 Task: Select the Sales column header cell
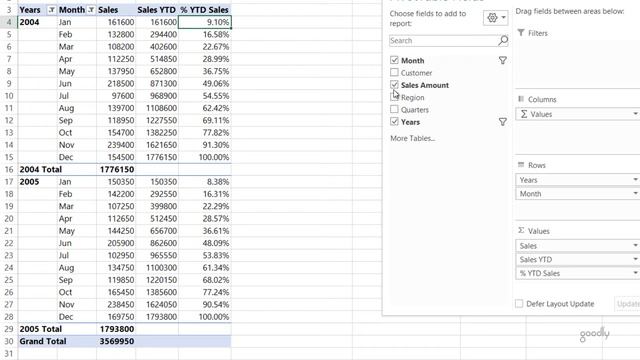point(116,10)
